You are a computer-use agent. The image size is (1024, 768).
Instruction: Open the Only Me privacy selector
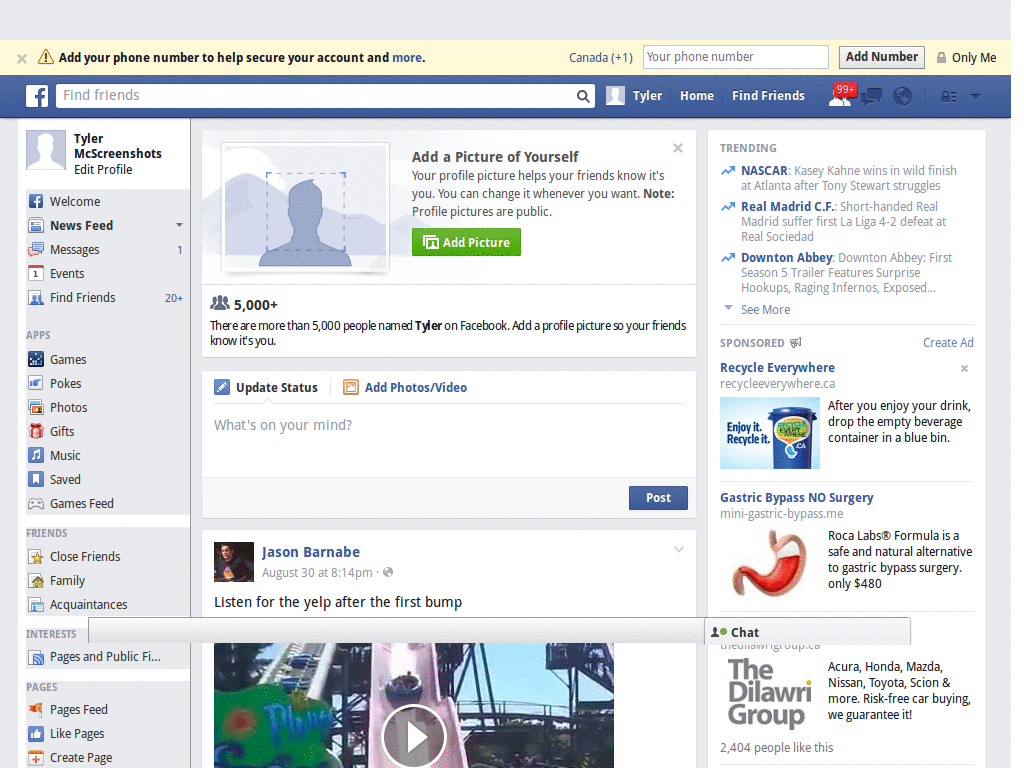pos(967,57)
